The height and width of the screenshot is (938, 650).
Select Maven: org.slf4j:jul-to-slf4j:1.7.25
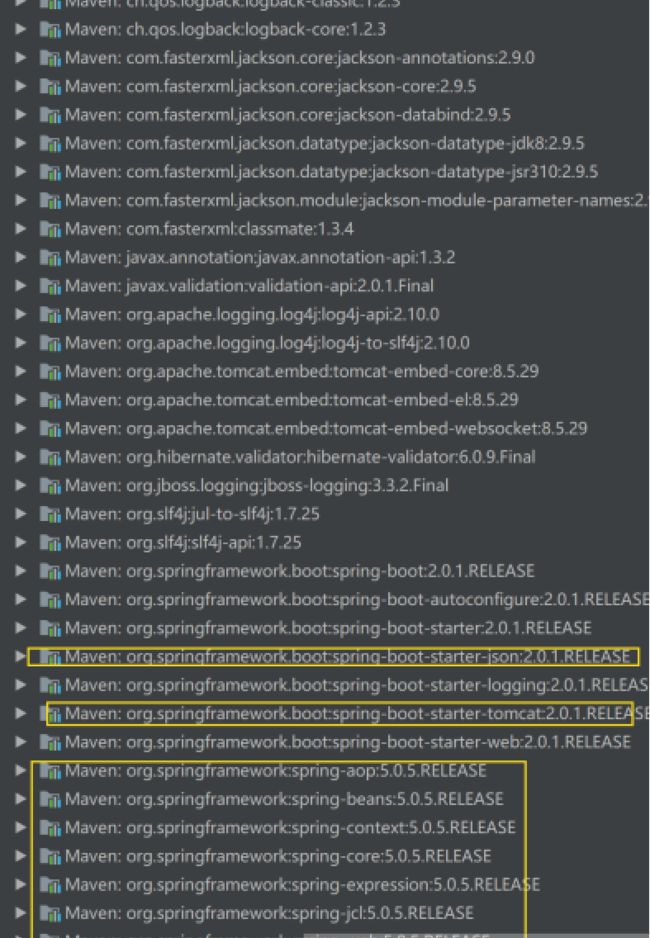pyautogui.click(x=192, y=514)
